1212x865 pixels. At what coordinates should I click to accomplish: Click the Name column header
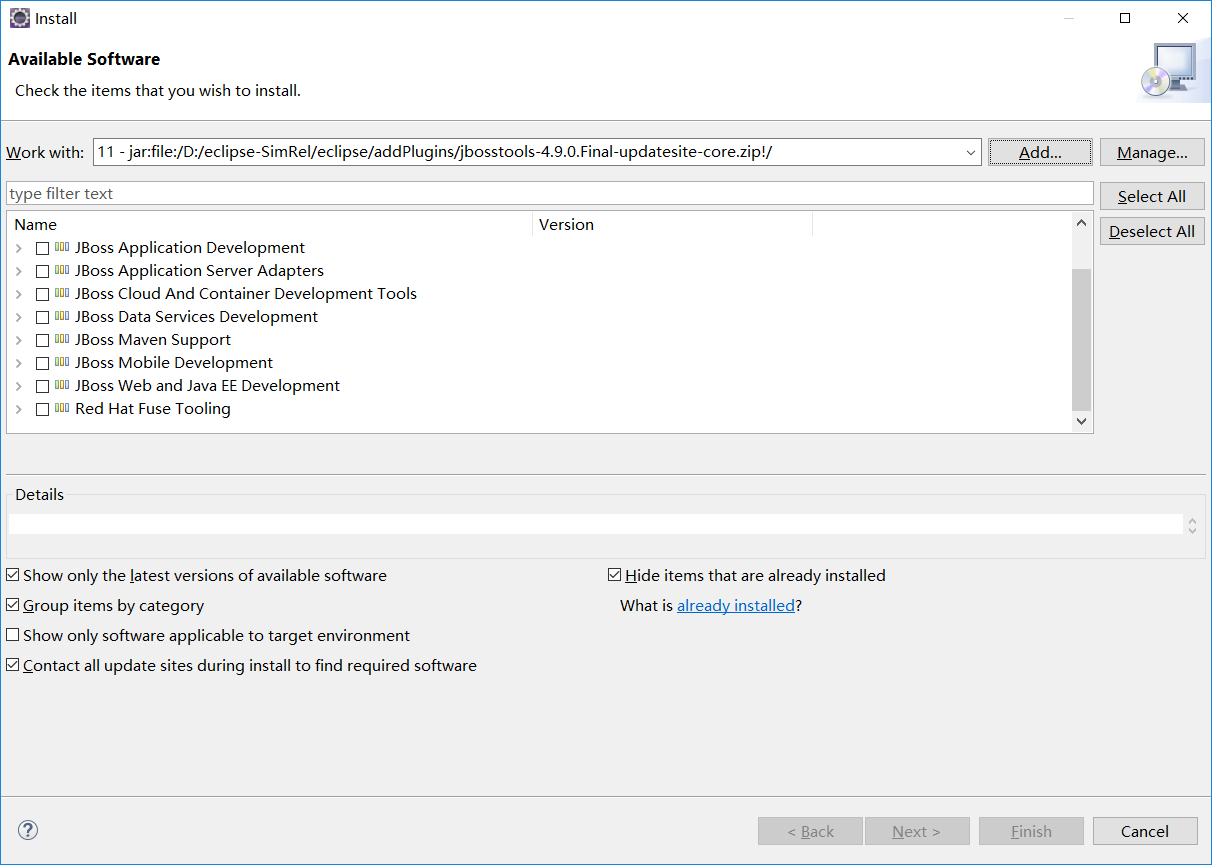tap(270, 224)
